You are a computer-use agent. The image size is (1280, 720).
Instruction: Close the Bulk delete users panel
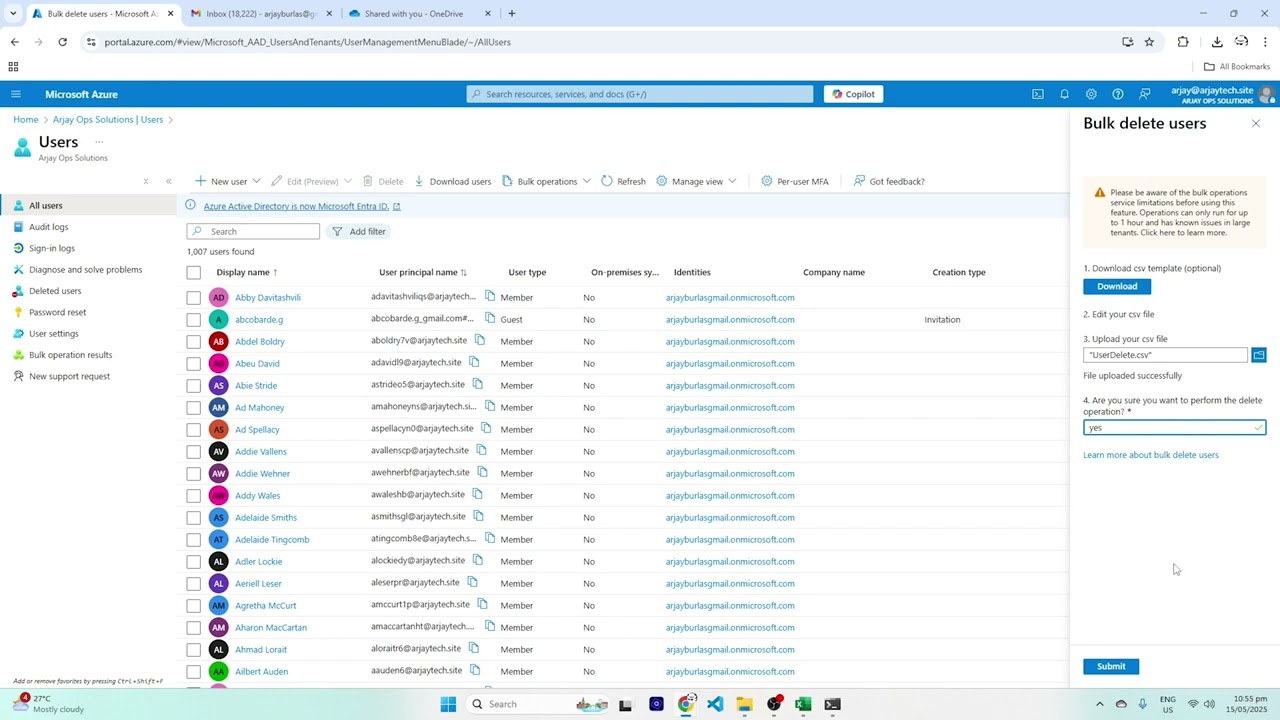coord(1256,123)
